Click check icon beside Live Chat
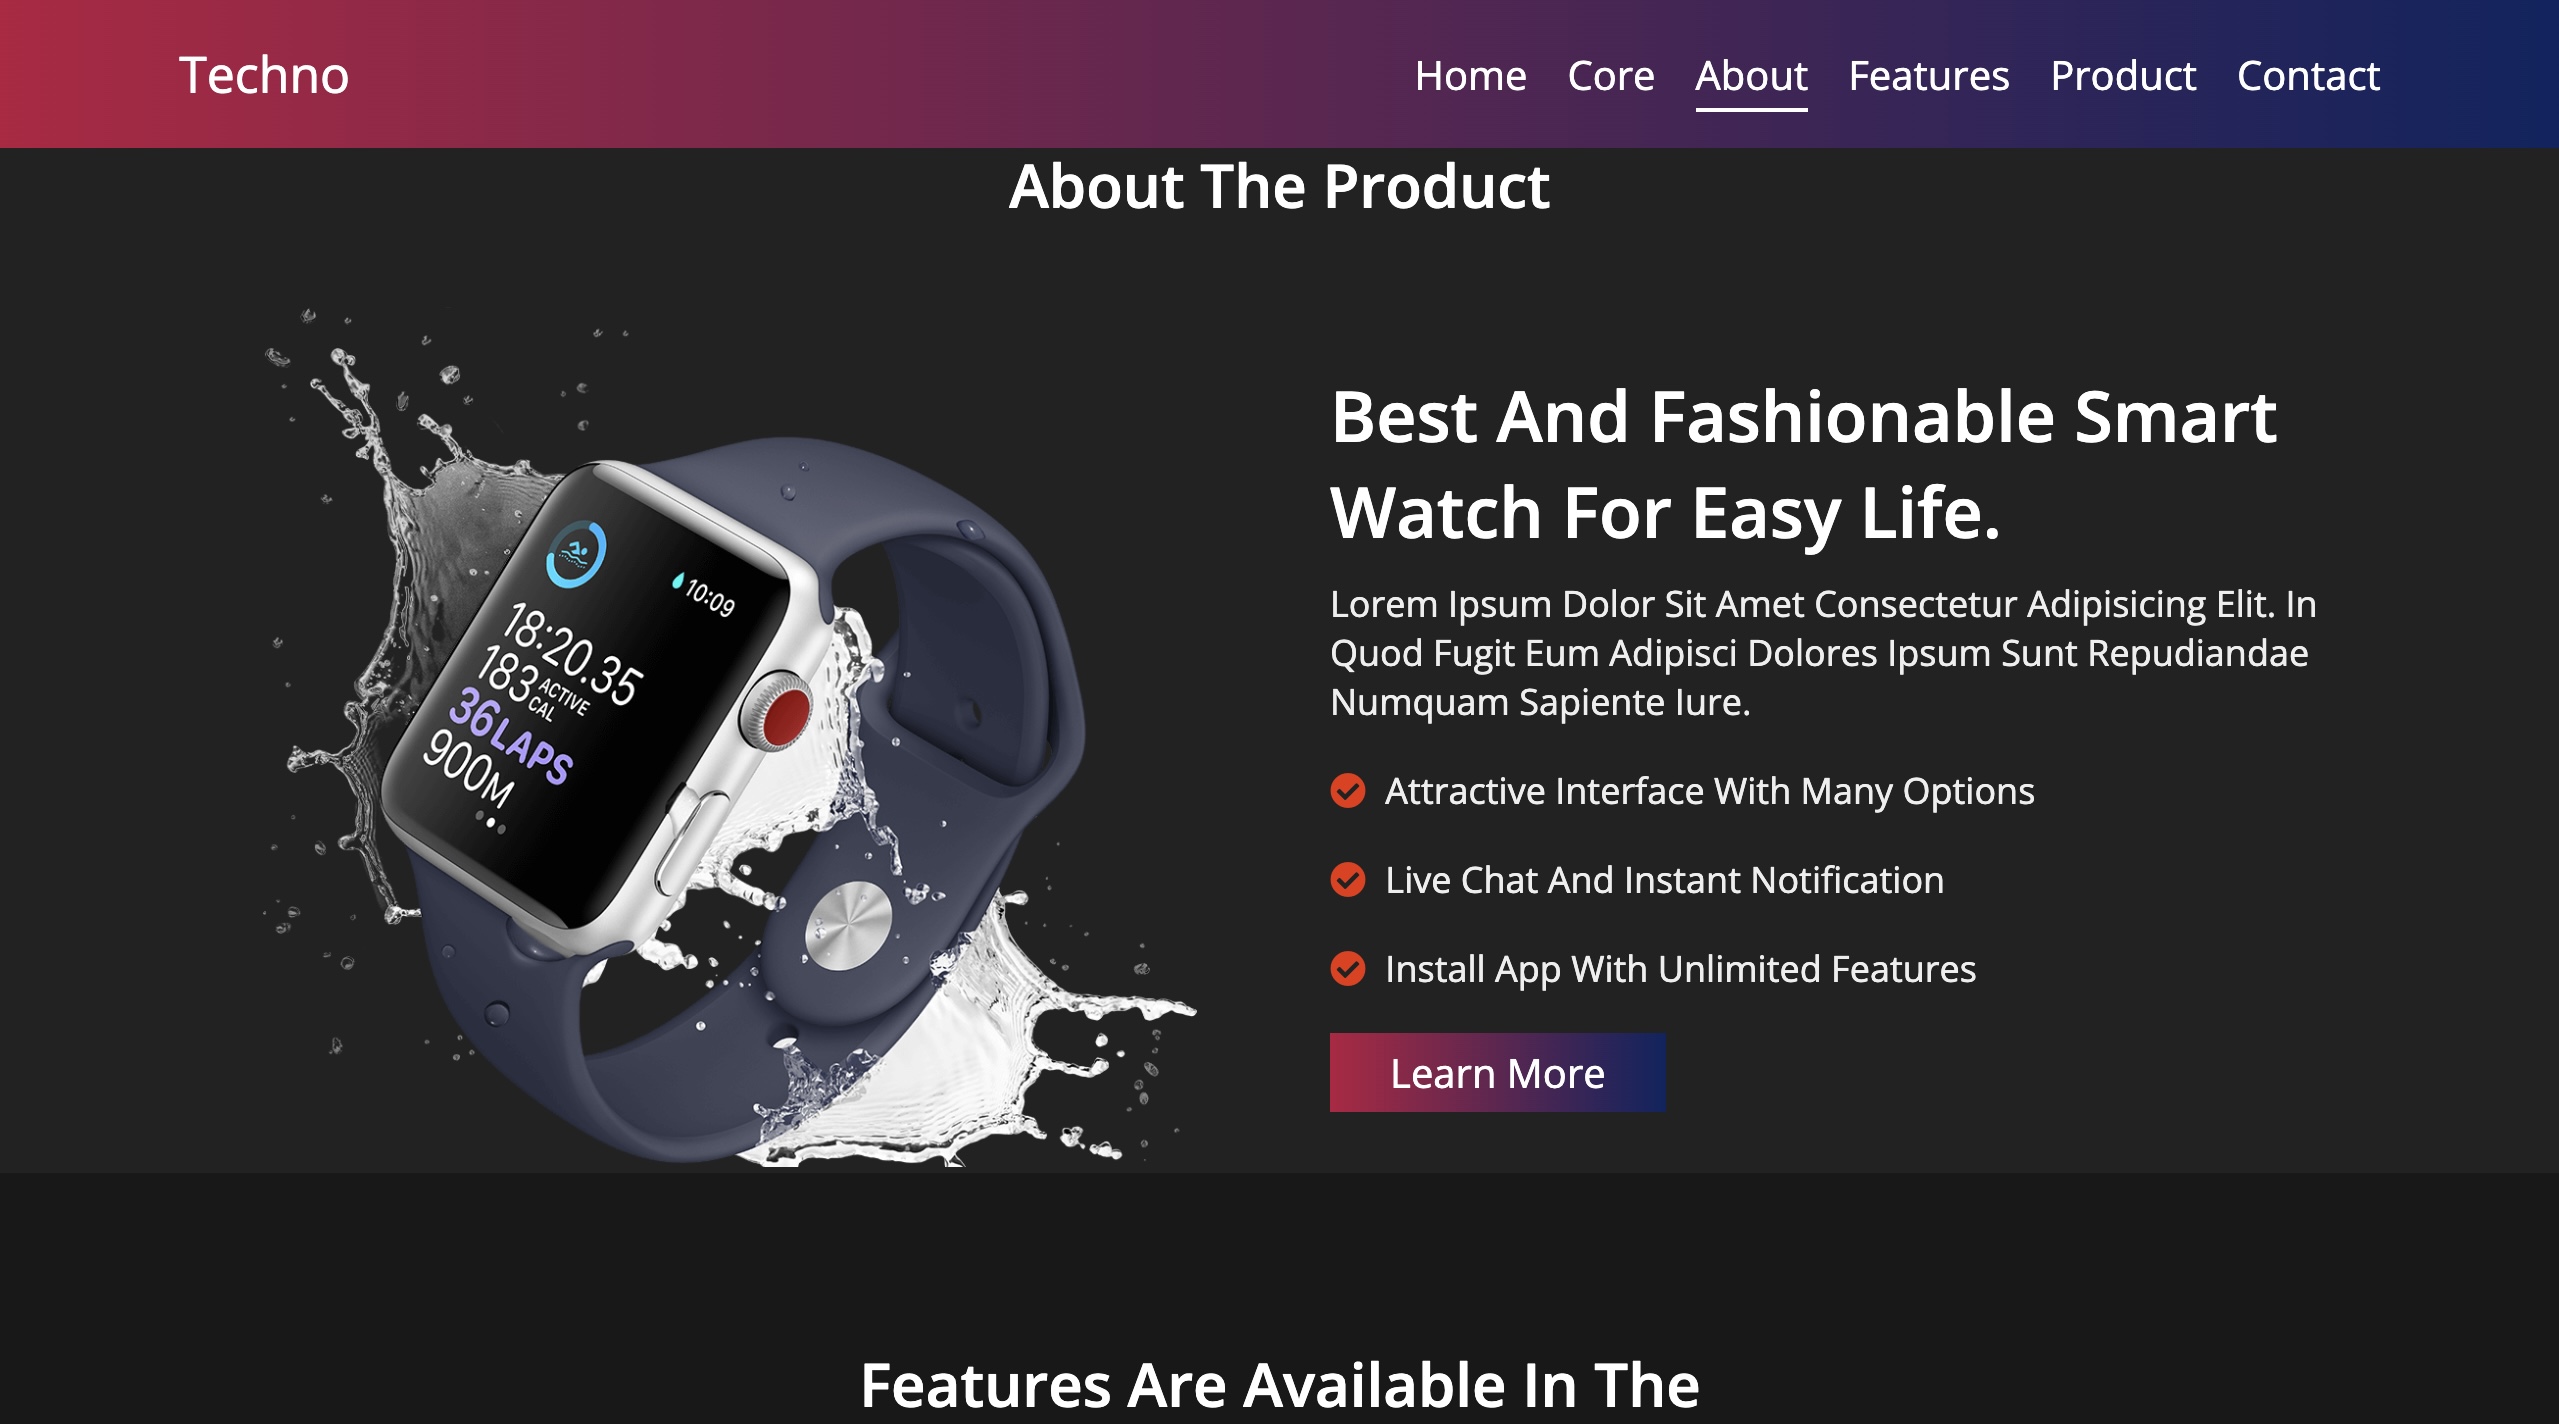2559x1424 pixels. pos(1347,880)
